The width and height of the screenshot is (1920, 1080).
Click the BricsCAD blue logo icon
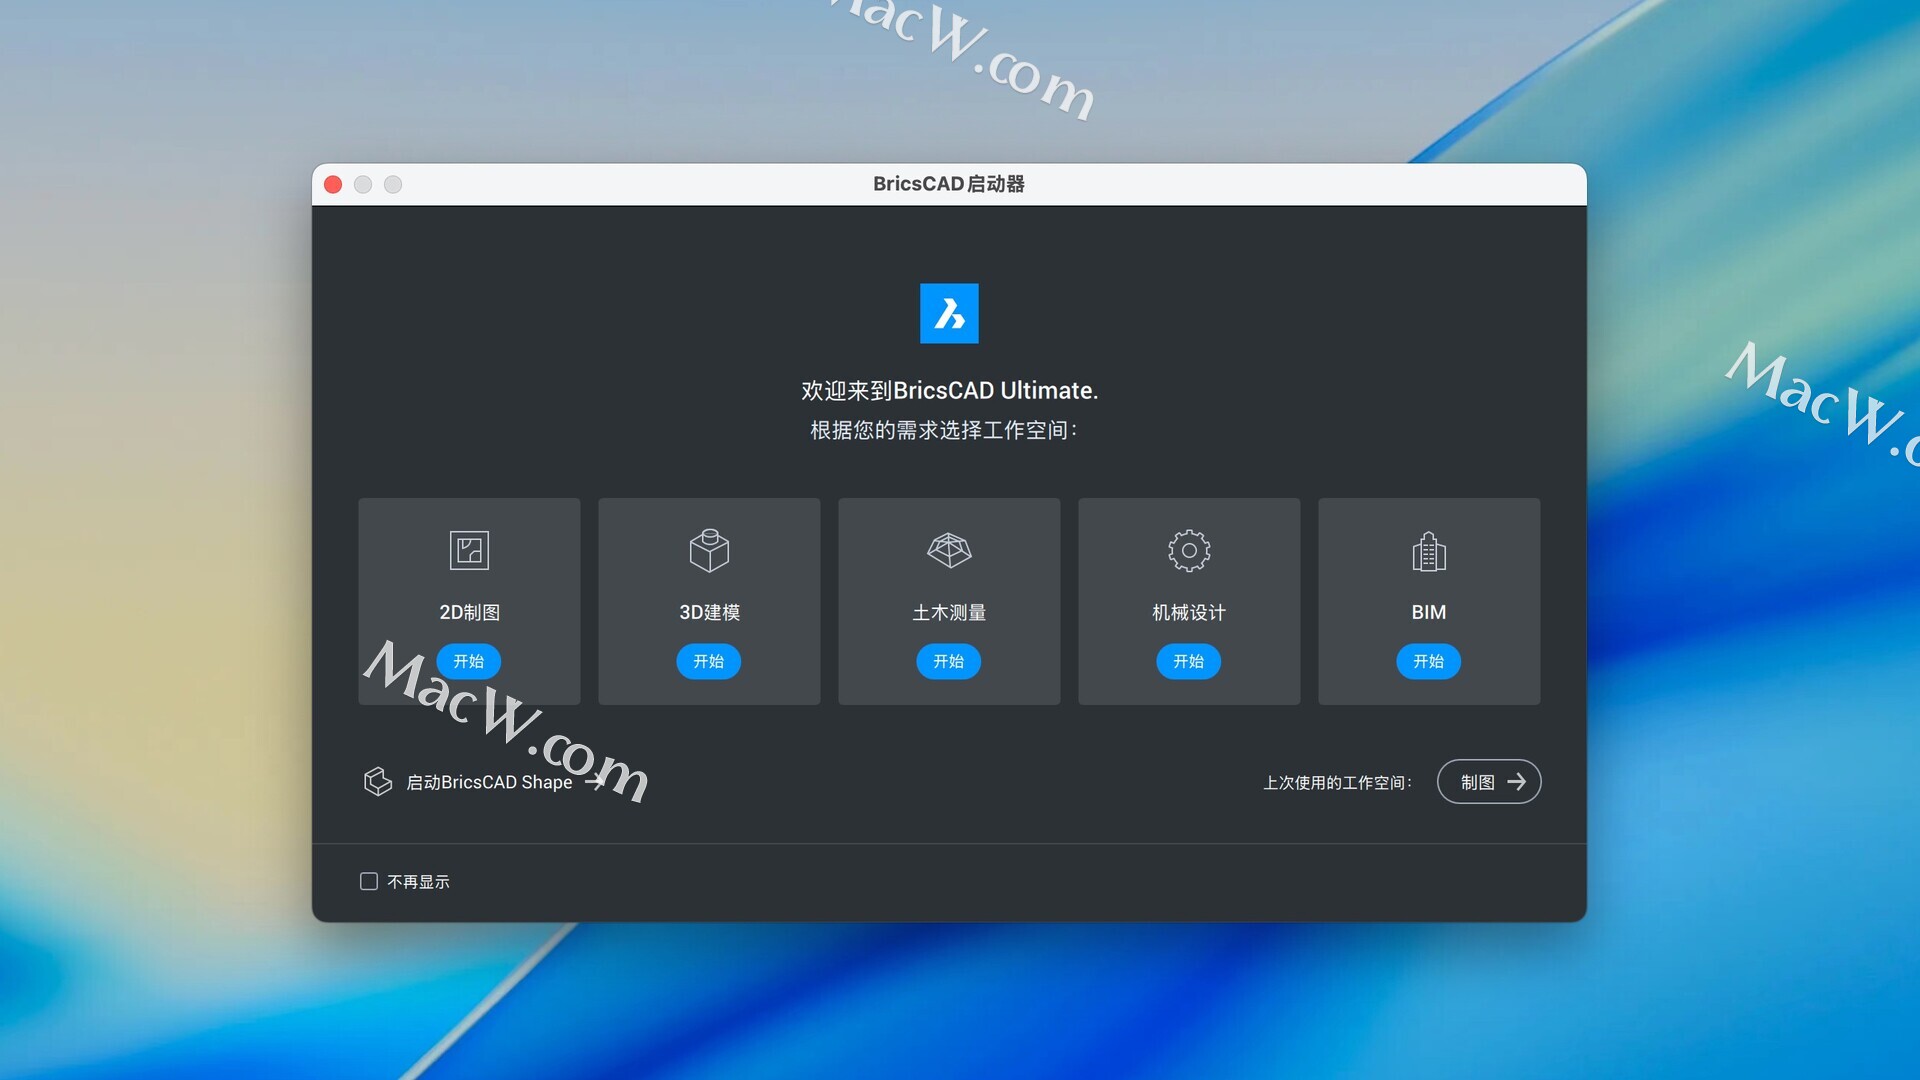click(x=949, y=313)
